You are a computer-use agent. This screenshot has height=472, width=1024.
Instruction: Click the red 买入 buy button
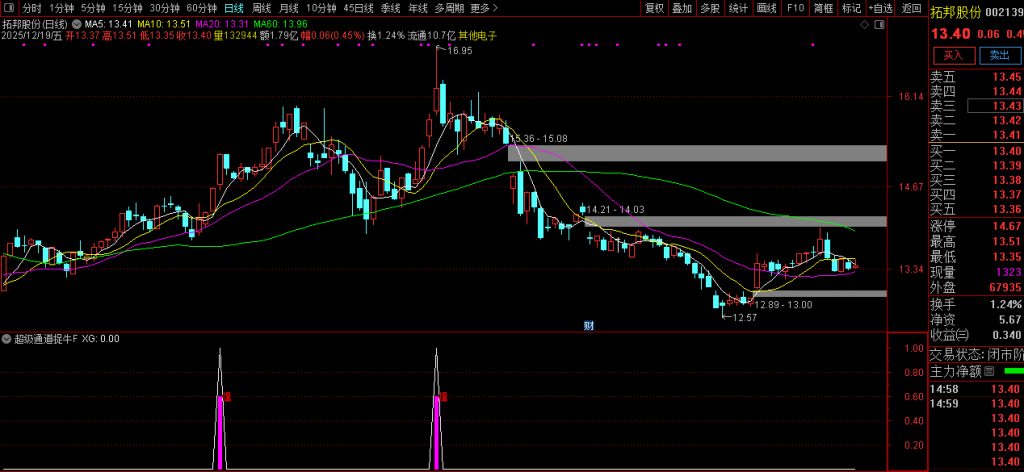953,56
